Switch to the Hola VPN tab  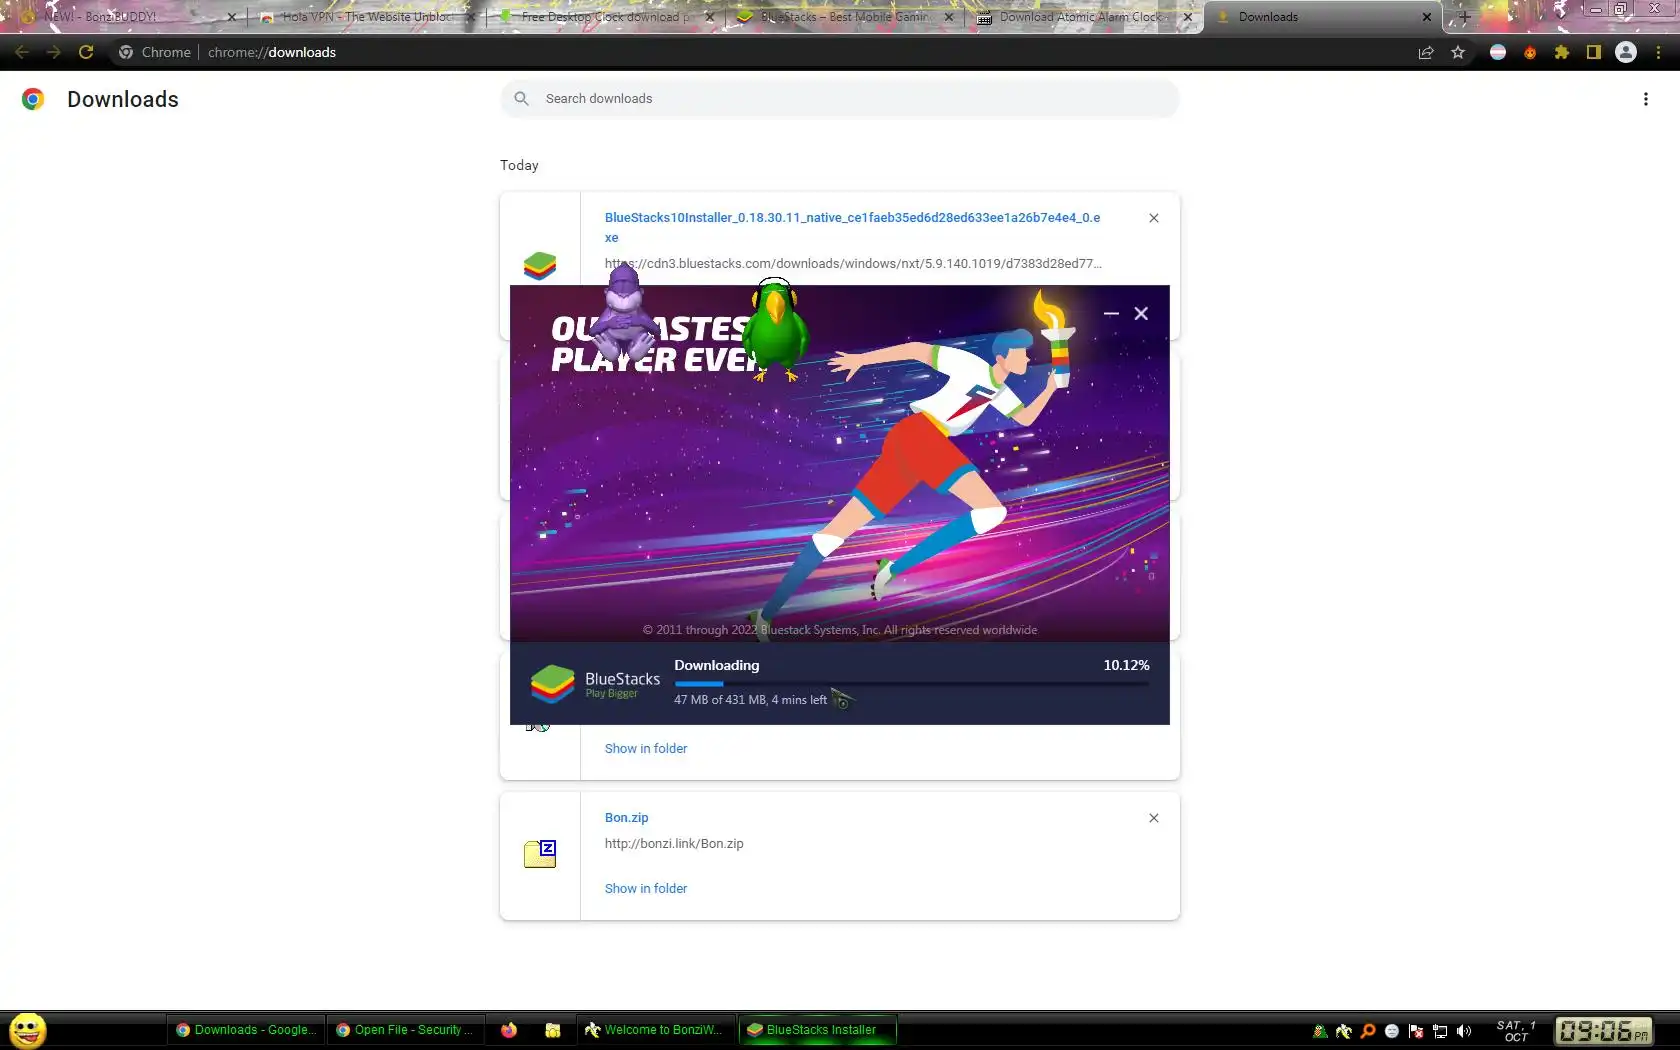[x=366, y=17]
